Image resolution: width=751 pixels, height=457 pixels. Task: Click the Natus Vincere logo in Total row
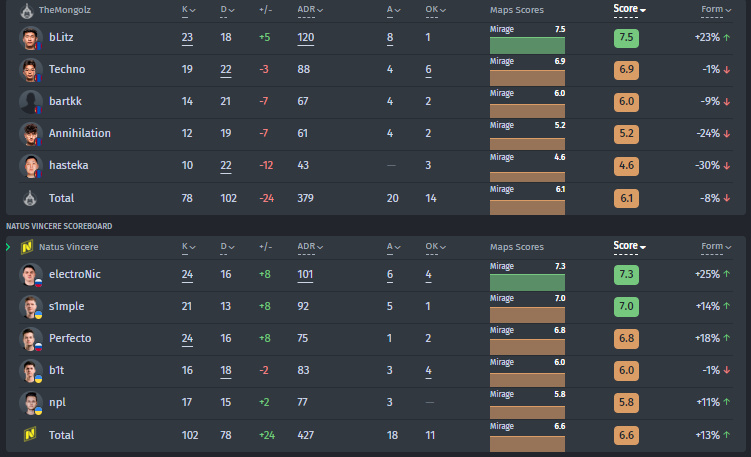tap(30, 435)
